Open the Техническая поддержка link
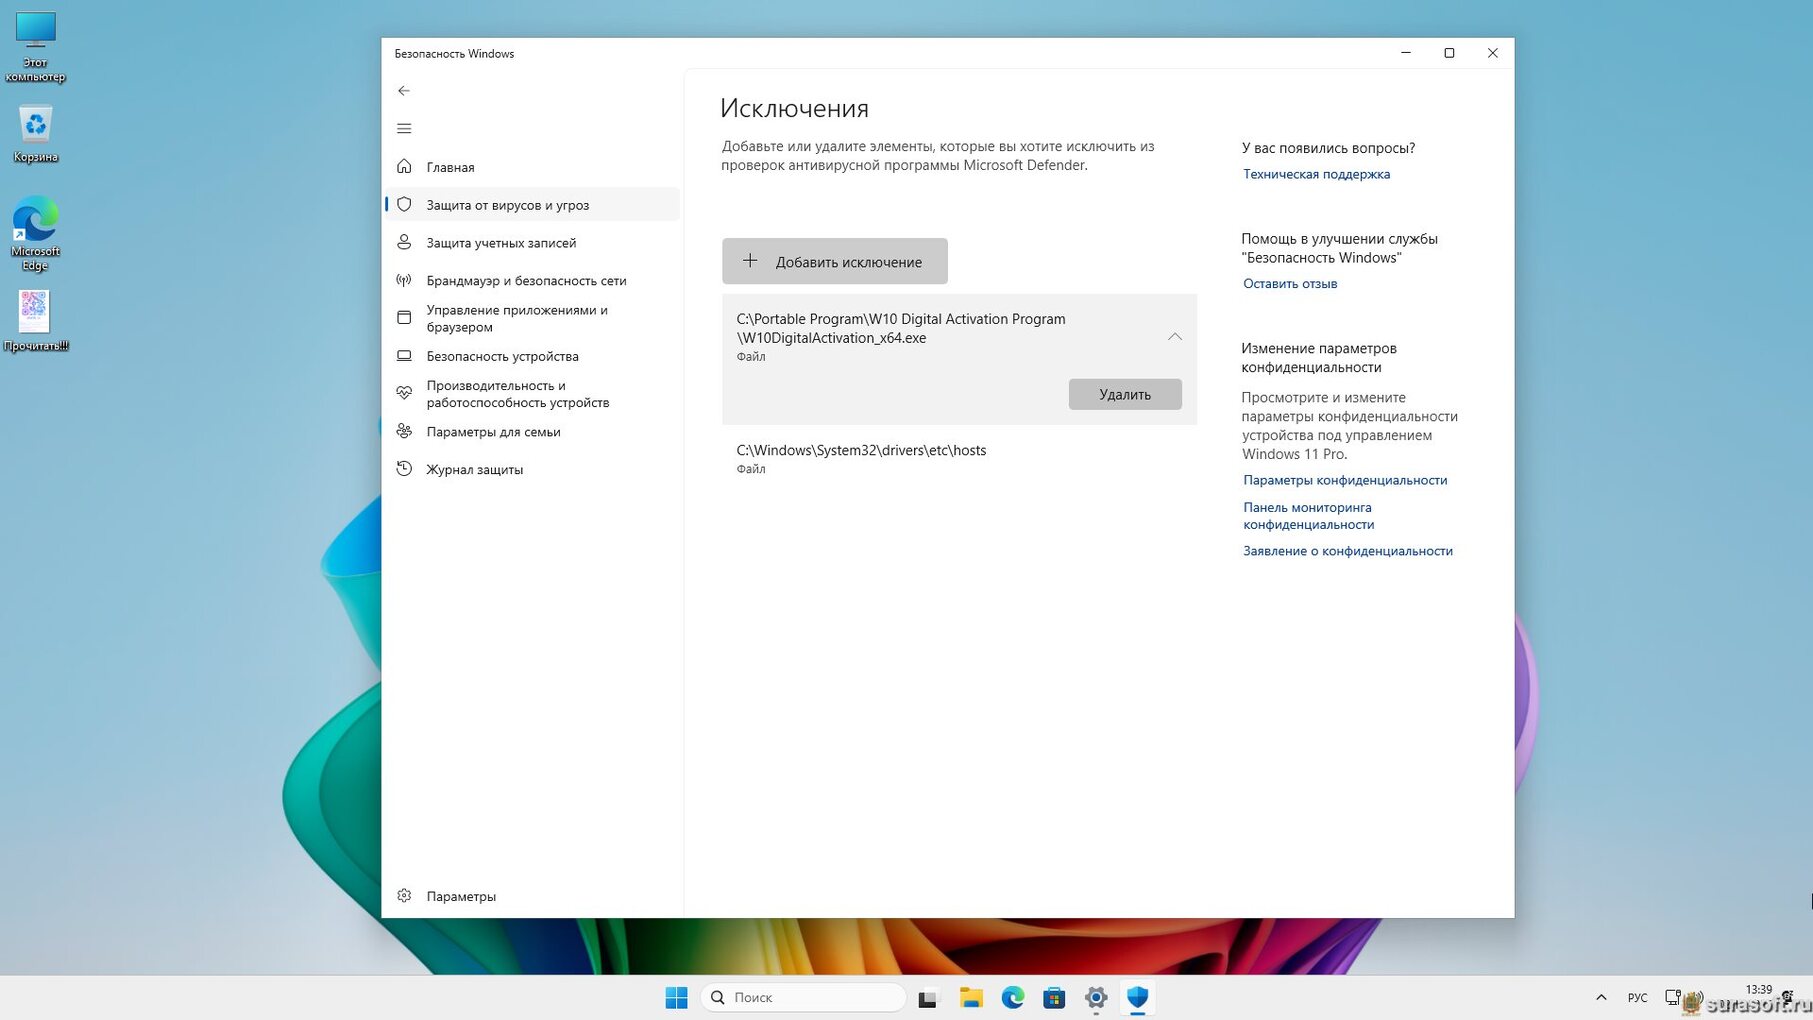Viewport: 1813px width, 1020px height. pyautogui.click(x=1316, y=174)
